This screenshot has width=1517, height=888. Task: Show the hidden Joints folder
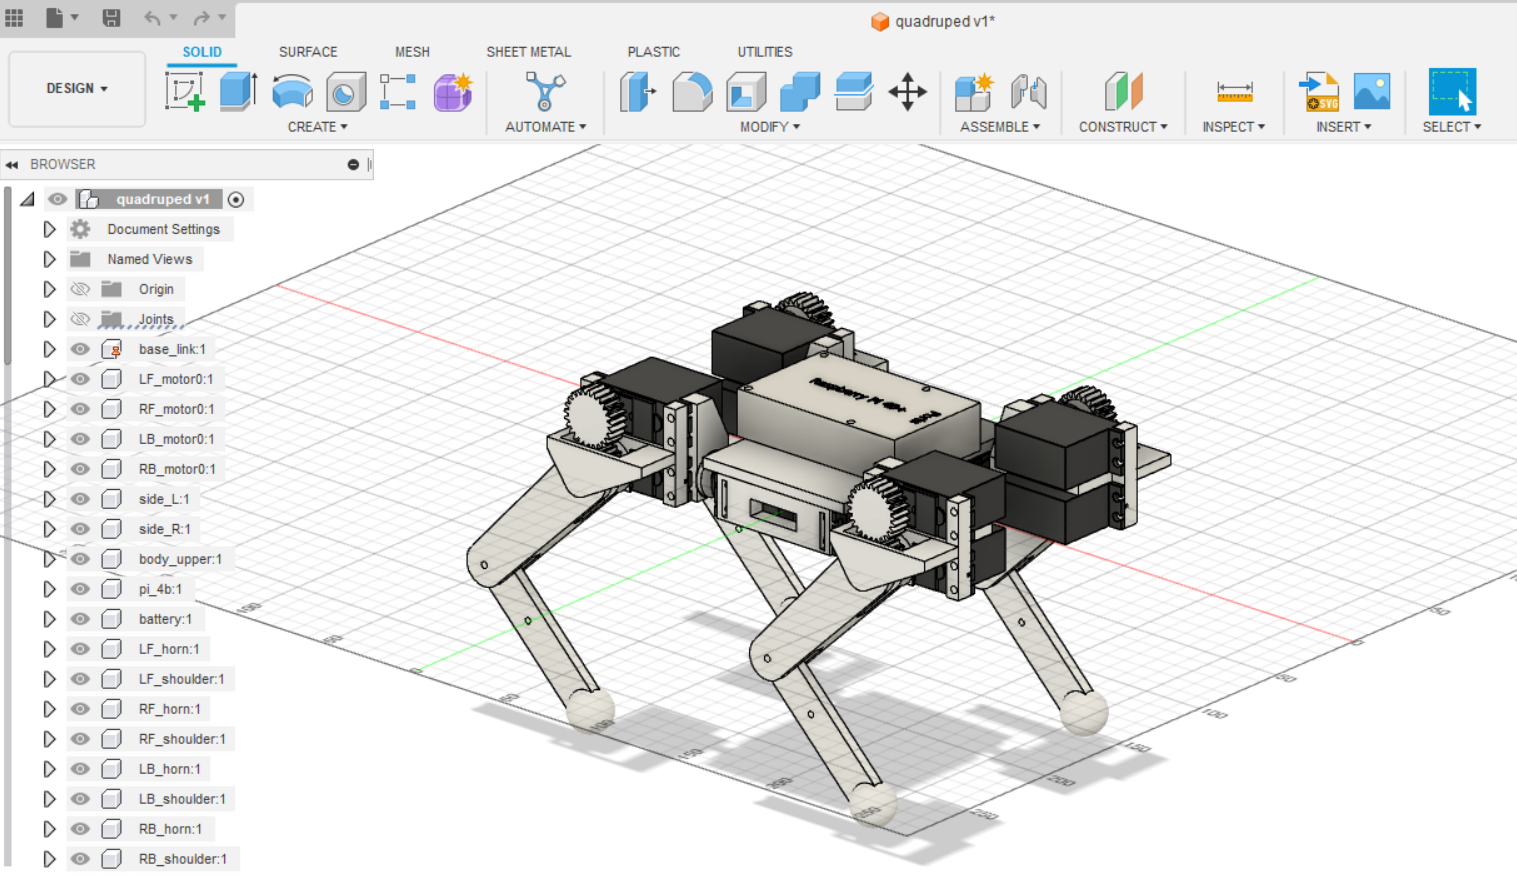[80, 319]
